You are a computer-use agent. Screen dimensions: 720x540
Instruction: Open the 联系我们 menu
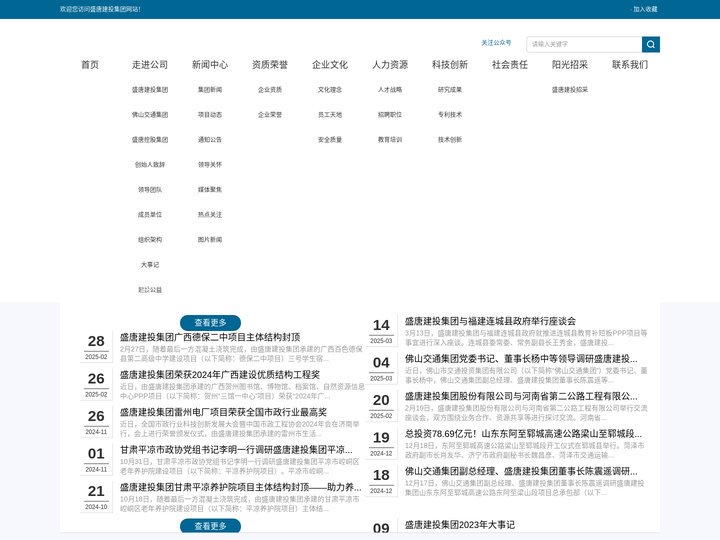630,65
